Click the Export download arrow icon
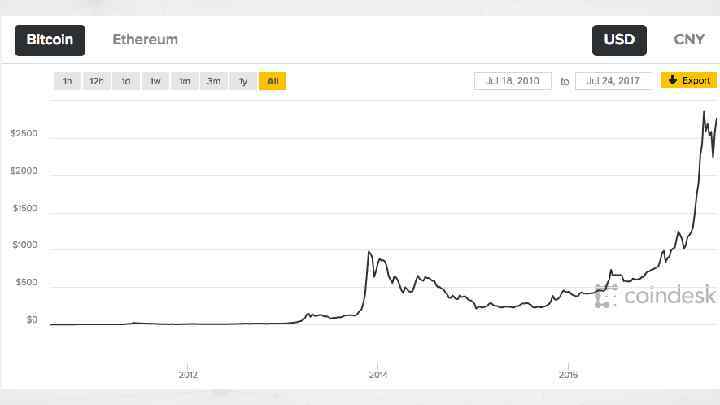Image resolution: width=720 pixels, height=405 pixels. (673, 80)
